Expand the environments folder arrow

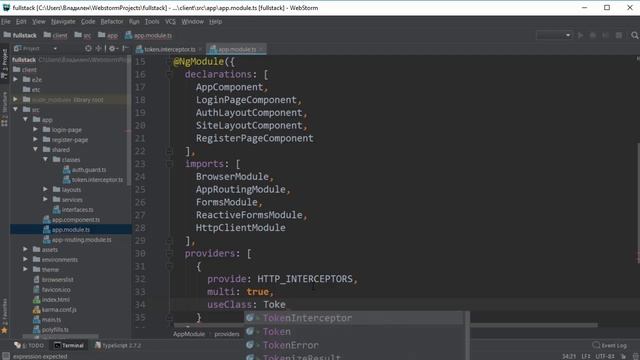pyautogui.click(x=25, y=260)
